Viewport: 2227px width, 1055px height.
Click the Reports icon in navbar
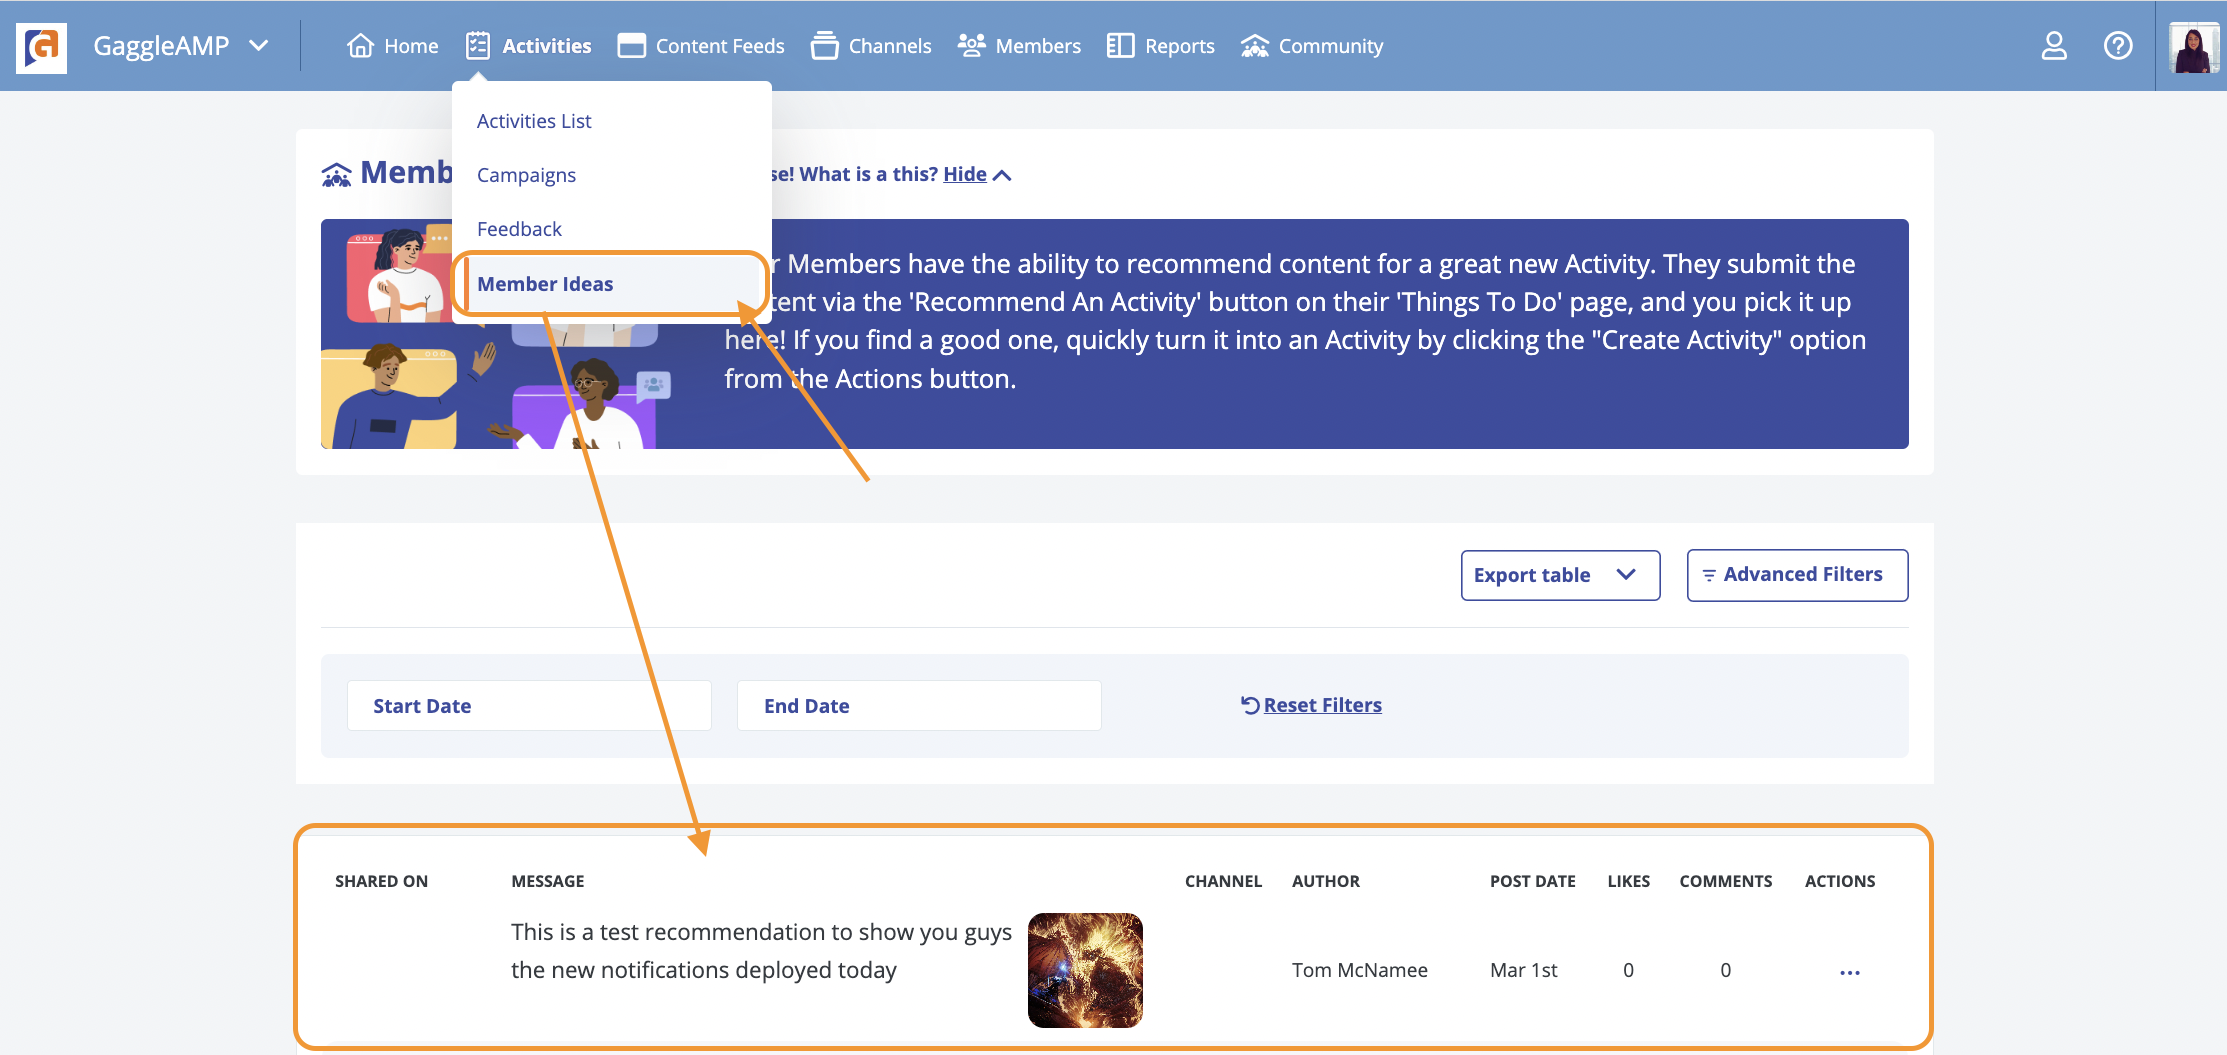[x=1120, y=46]
